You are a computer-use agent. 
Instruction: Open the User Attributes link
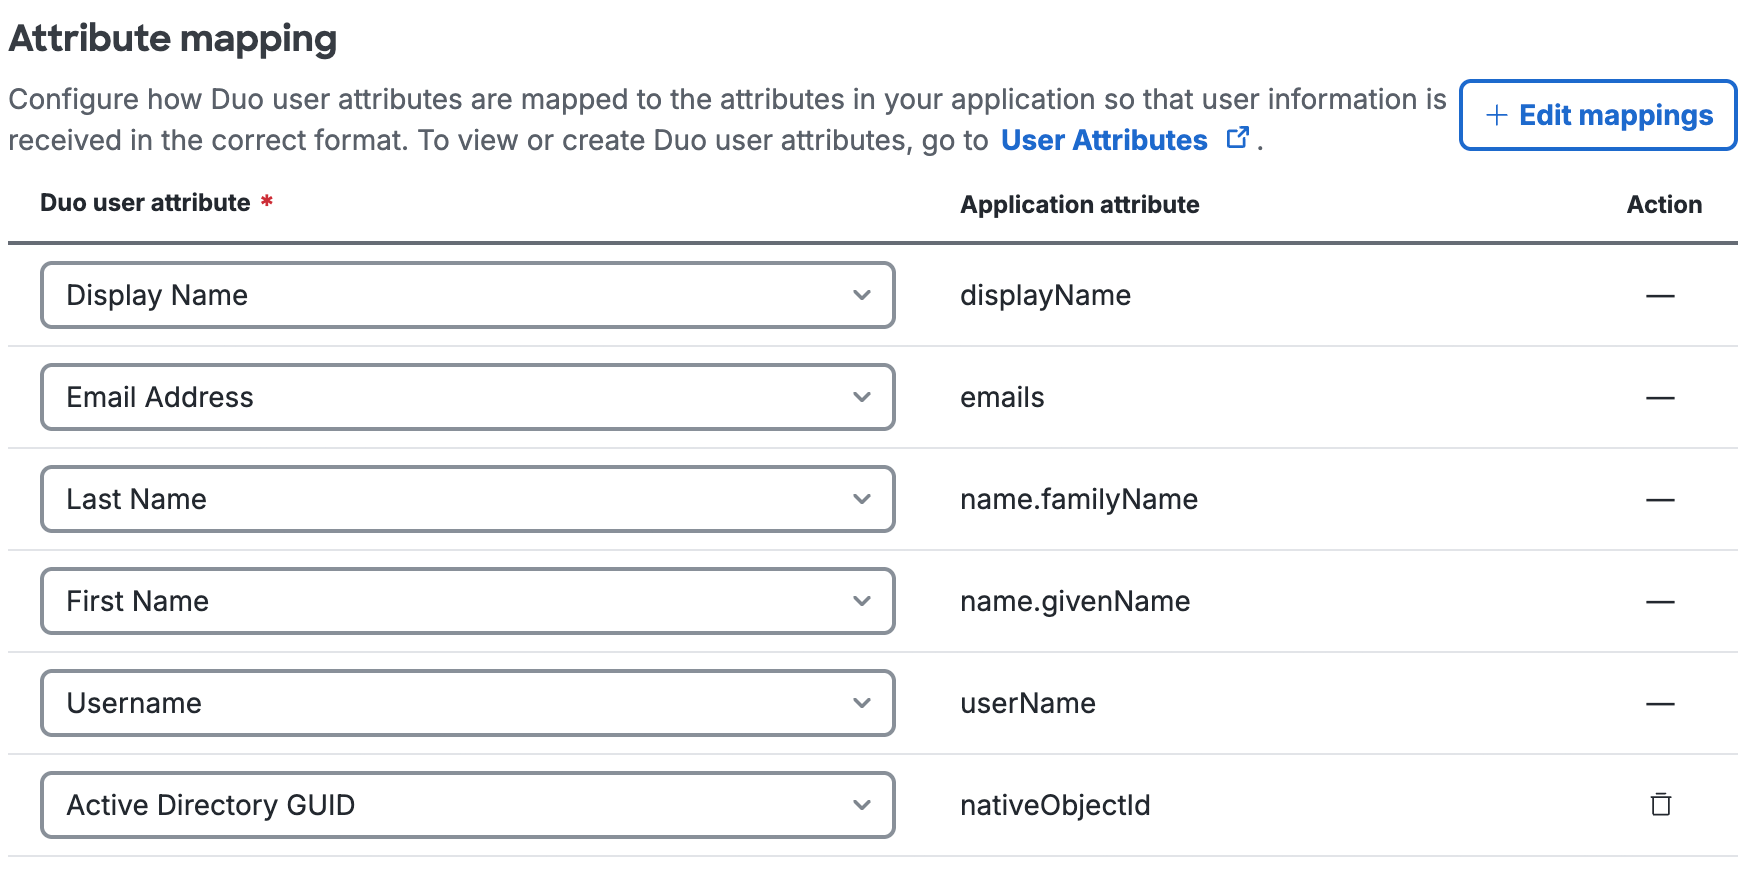(x=1104, y=140)
